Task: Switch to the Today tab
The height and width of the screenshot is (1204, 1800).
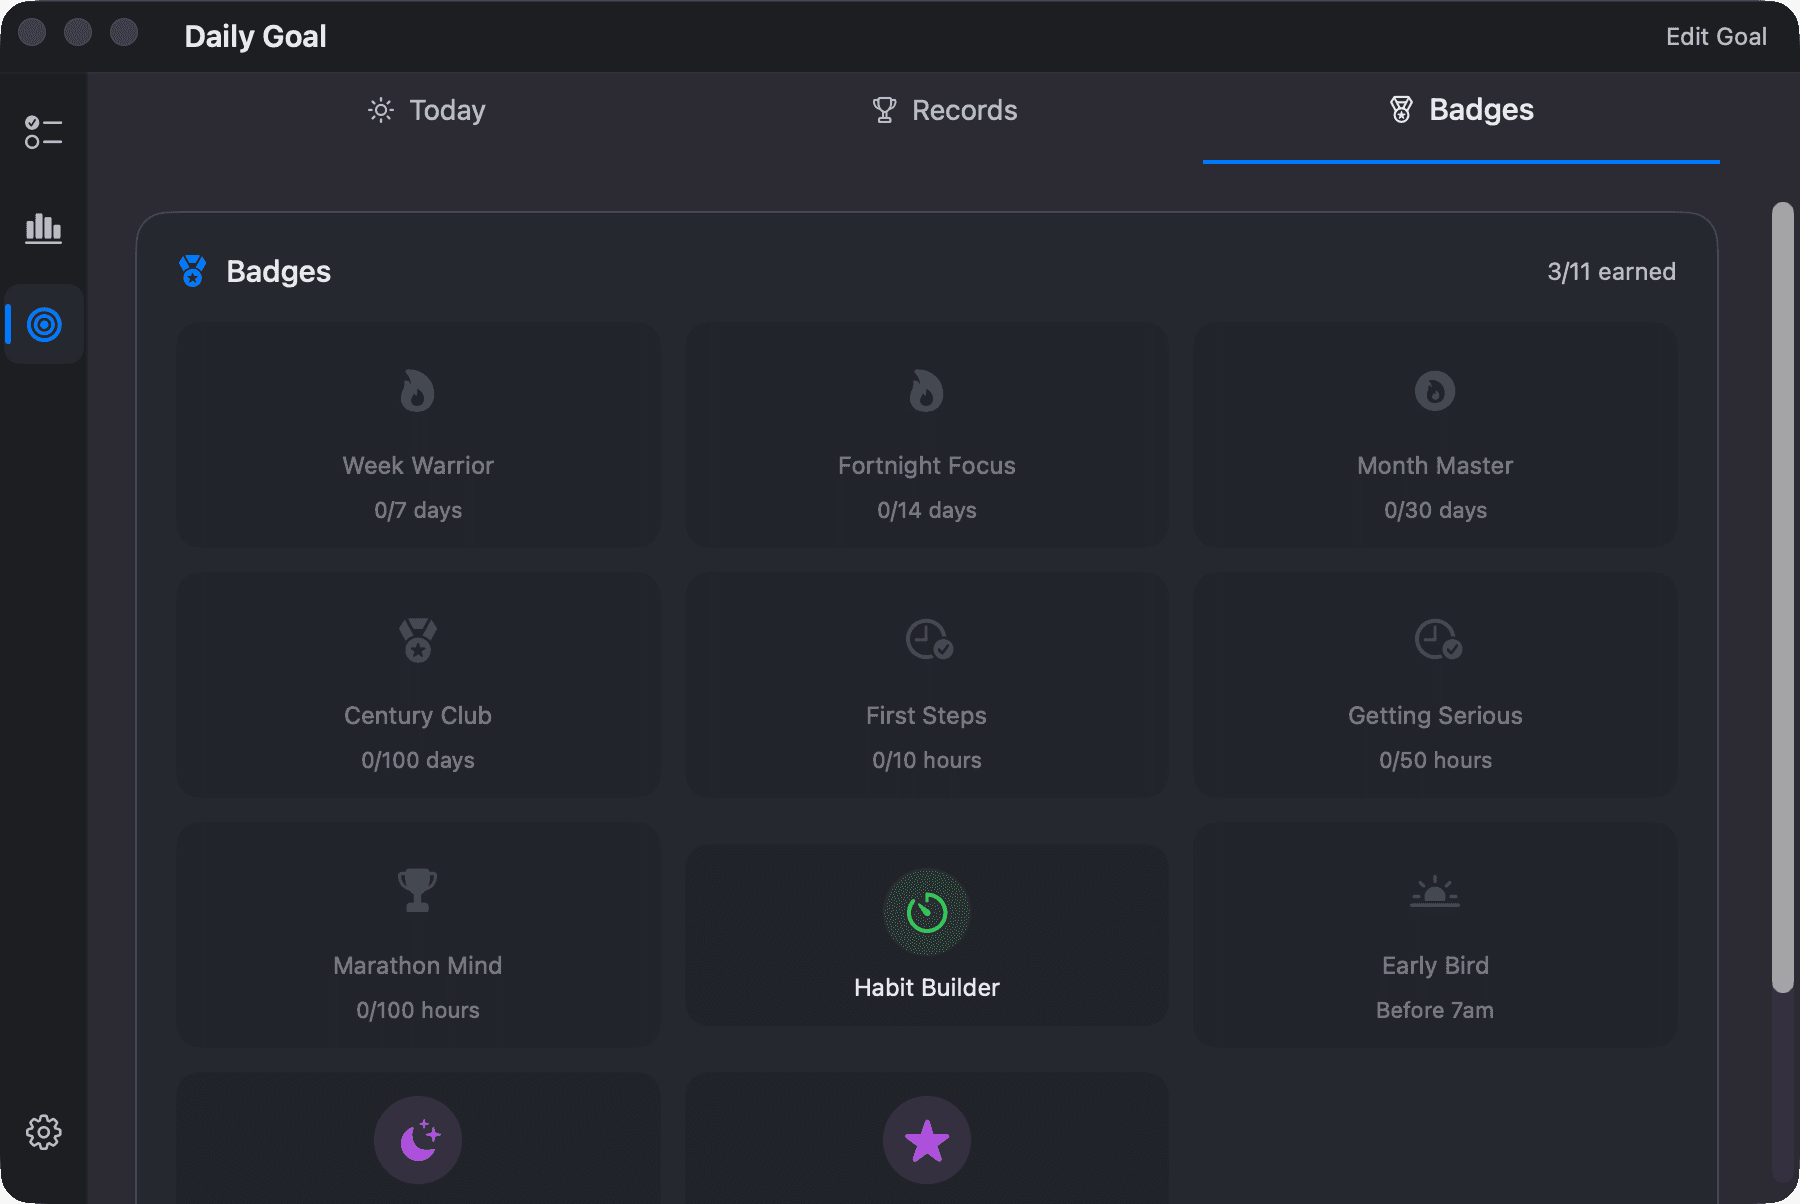Action: [x=427, y=110]
